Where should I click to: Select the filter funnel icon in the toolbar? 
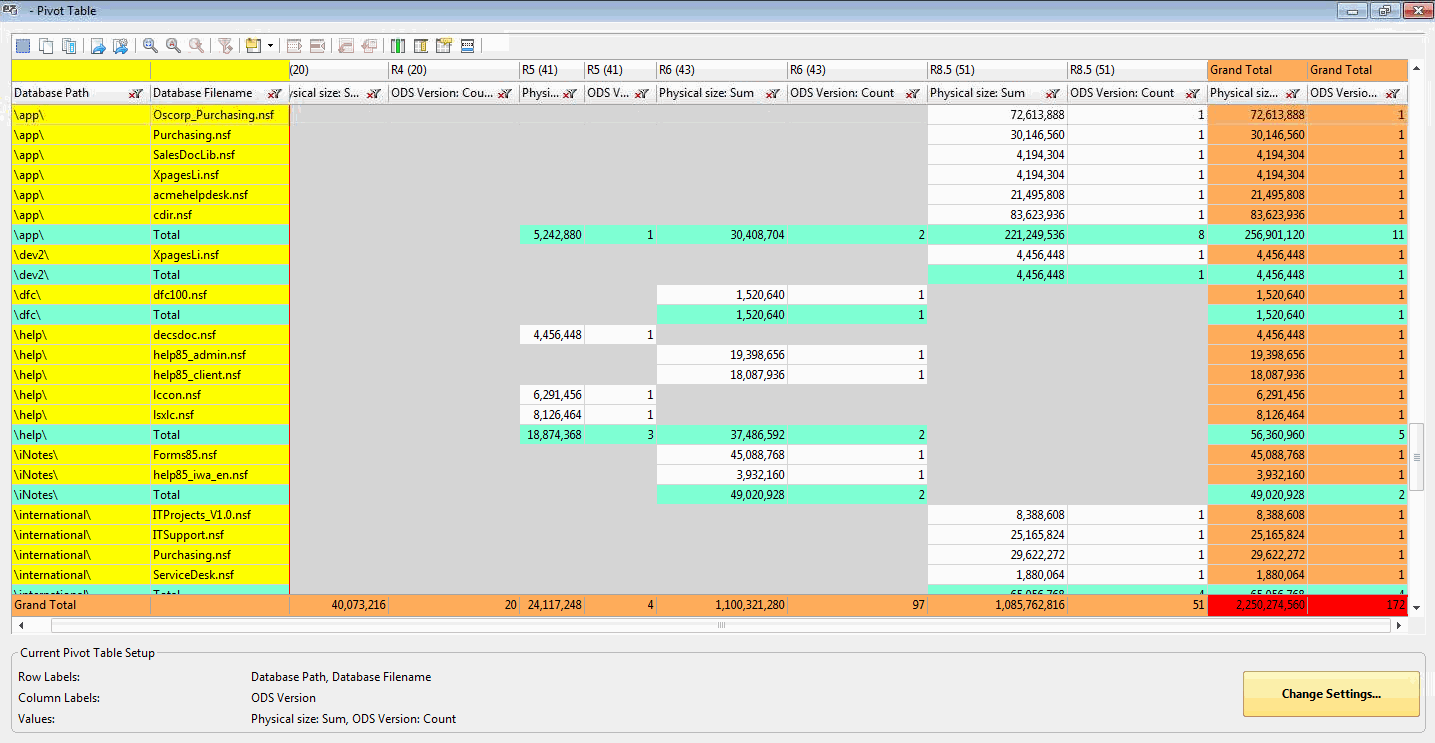pyautogui.click(x=226, y=45)
